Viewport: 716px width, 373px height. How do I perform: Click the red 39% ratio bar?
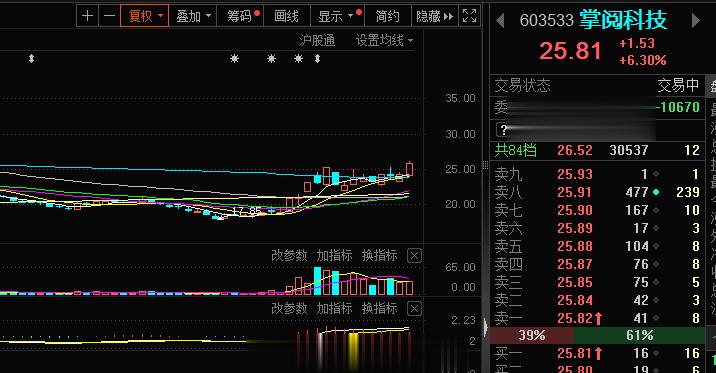pos(532,336)
